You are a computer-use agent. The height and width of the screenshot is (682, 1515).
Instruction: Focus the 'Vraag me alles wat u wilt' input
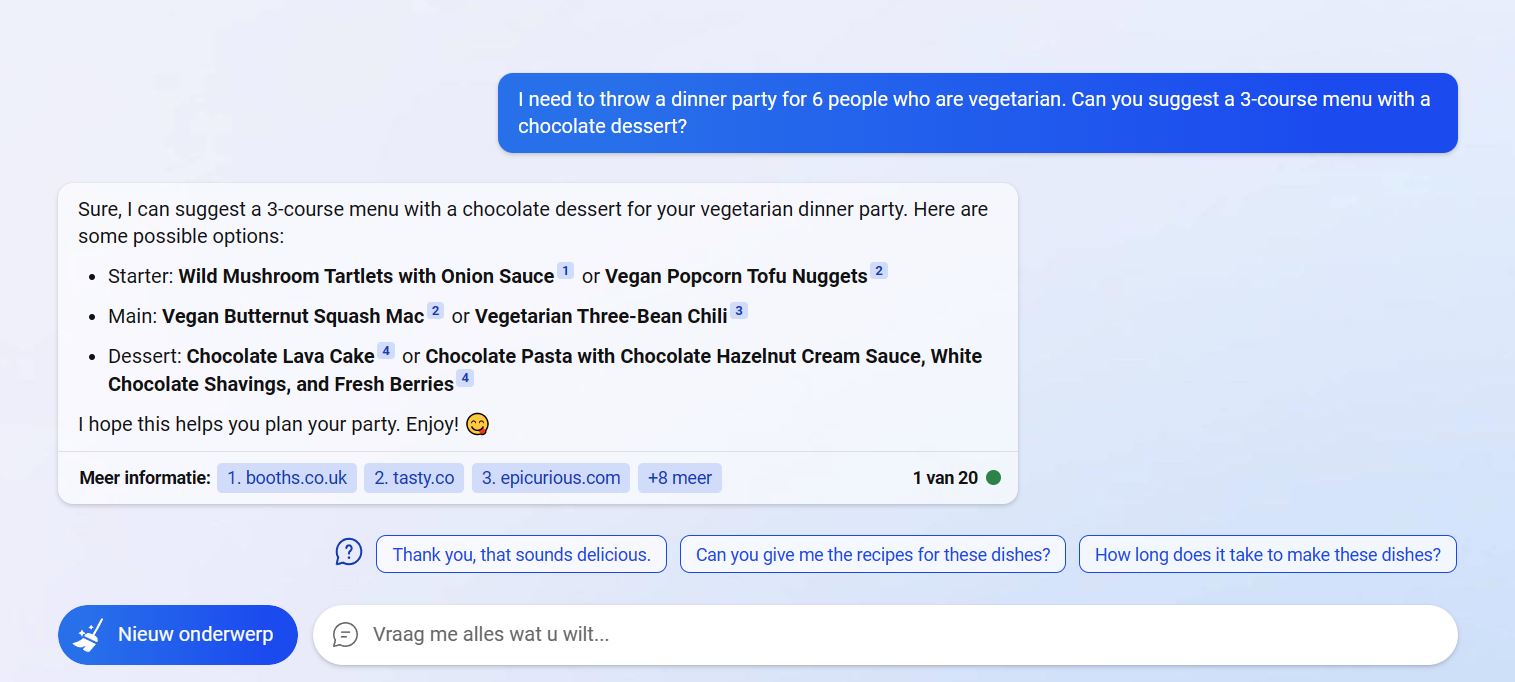pyautogui.click(x=900, y=635)
